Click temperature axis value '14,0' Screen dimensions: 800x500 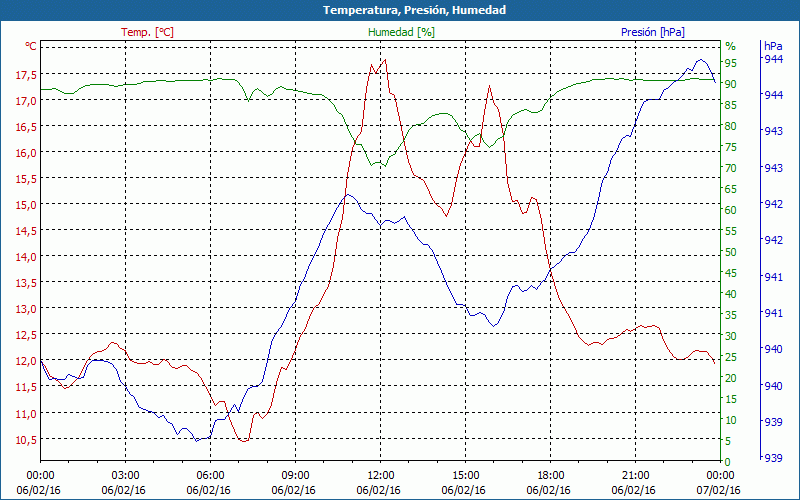tap(27, 257)
